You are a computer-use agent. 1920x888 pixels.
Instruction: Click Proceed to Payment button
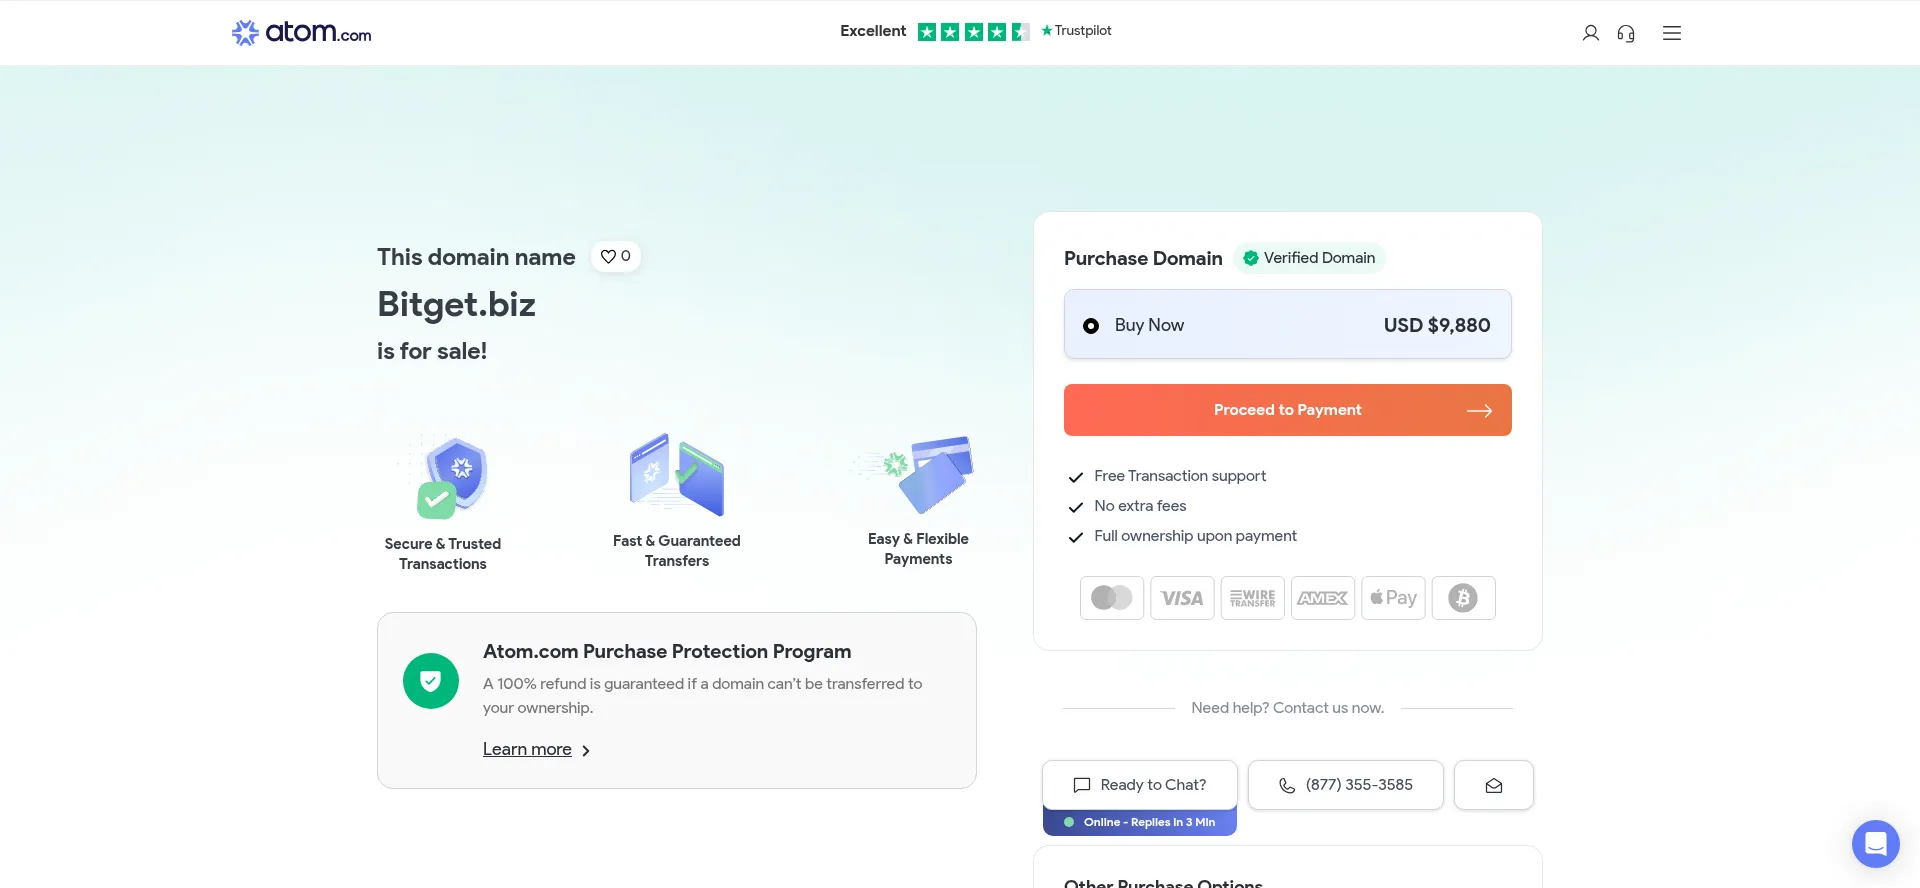[x=1287, y=410]
